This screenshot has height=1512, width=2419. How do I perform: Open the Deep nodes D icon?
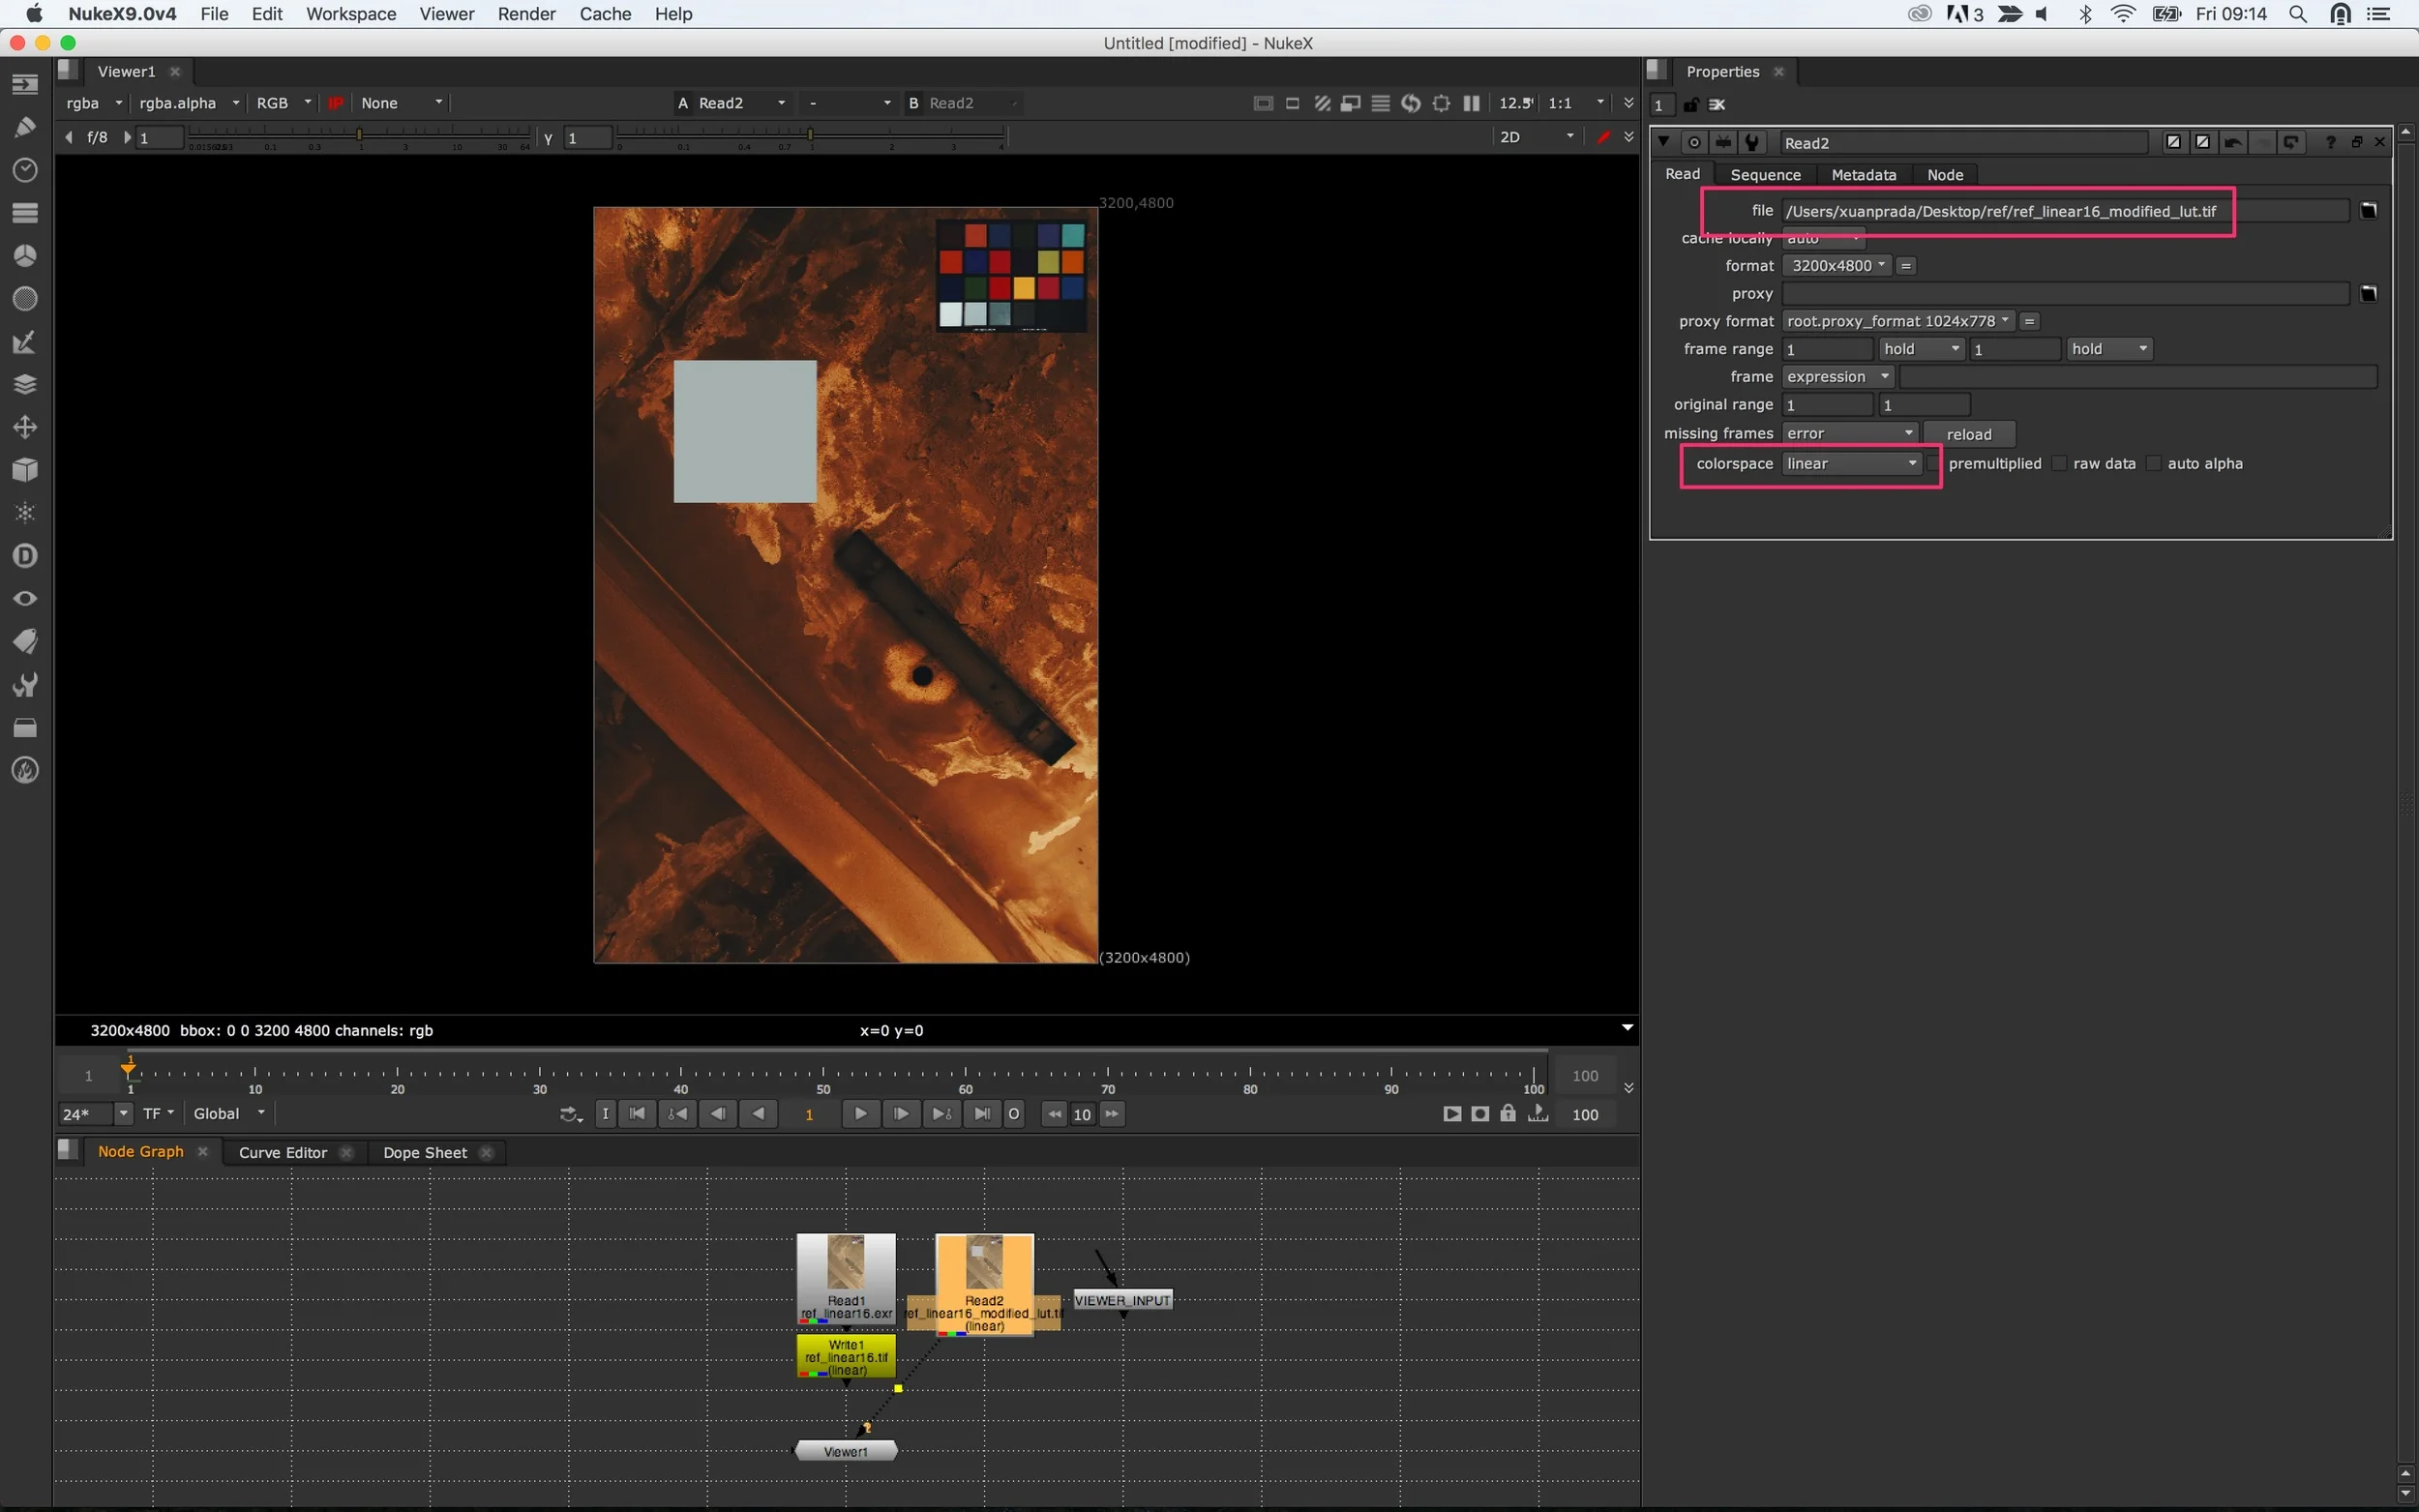click(25, 556)
